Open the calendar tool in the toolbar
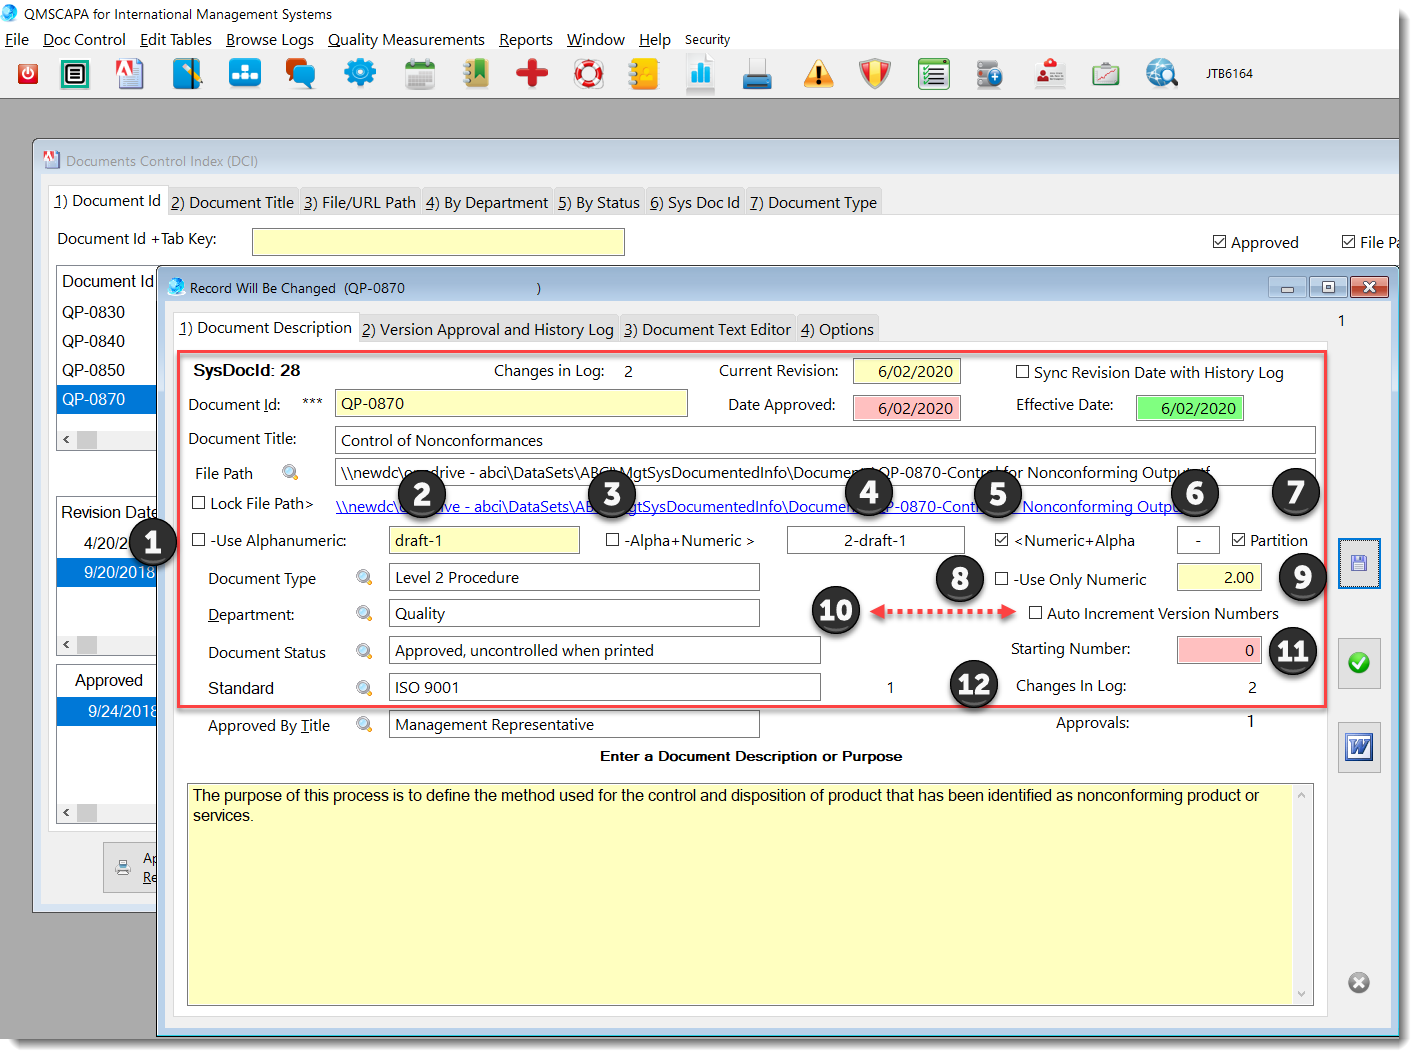Screen dimensions: 1419x1059 [x=419, y=73]
